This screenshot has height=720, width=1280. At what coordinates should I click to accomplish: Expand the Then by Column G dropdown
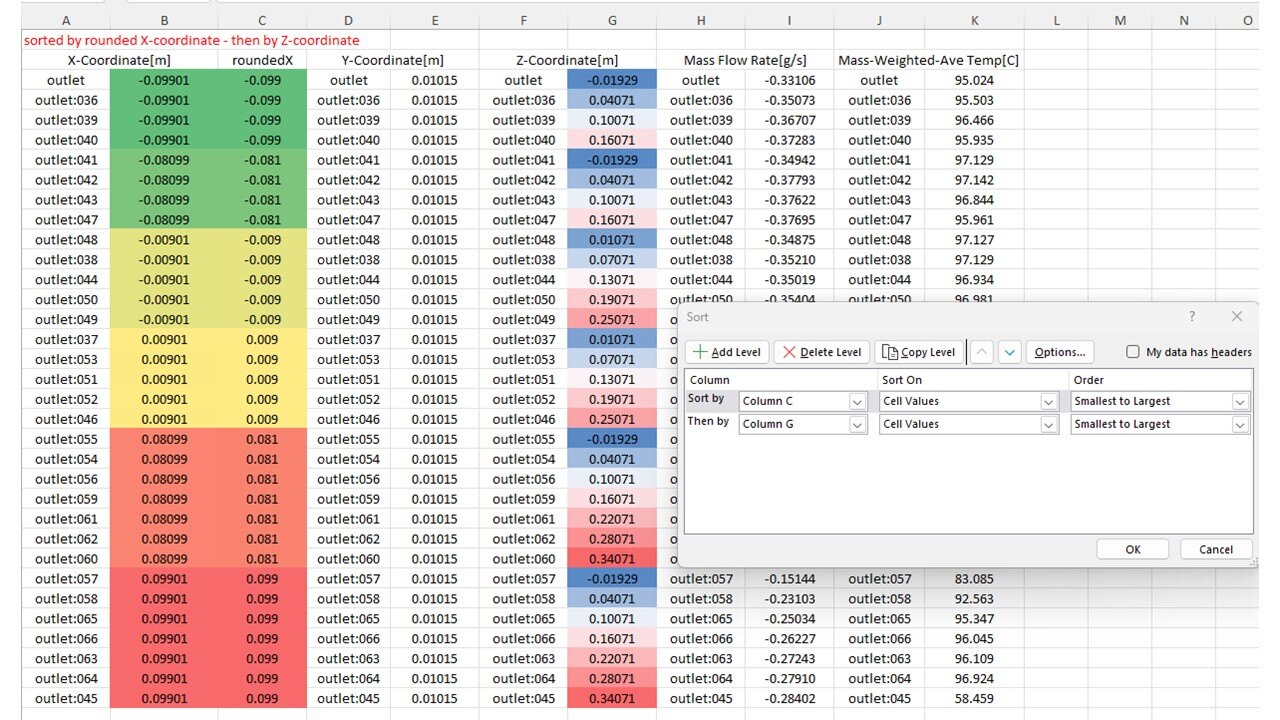pyautogui.click(x=857, y=424)
